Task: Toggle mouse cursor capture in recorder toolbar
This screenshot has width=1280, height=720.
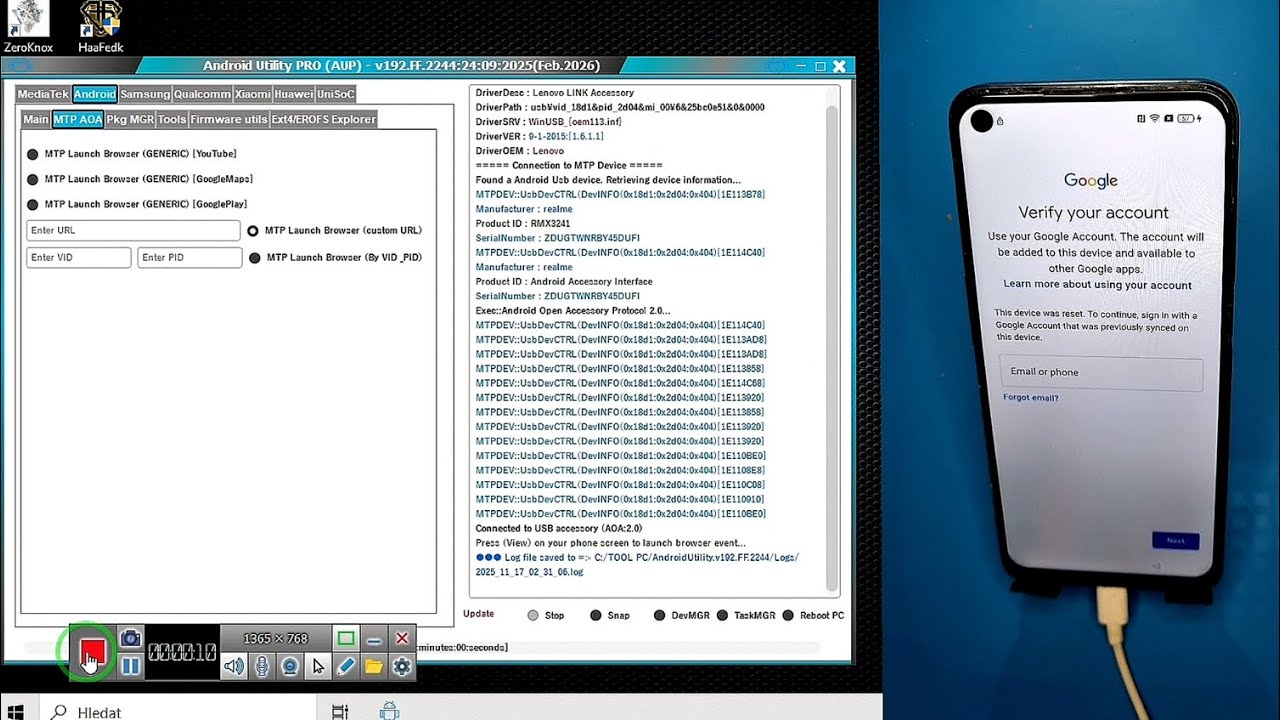Action: click(x=318, y=666)
